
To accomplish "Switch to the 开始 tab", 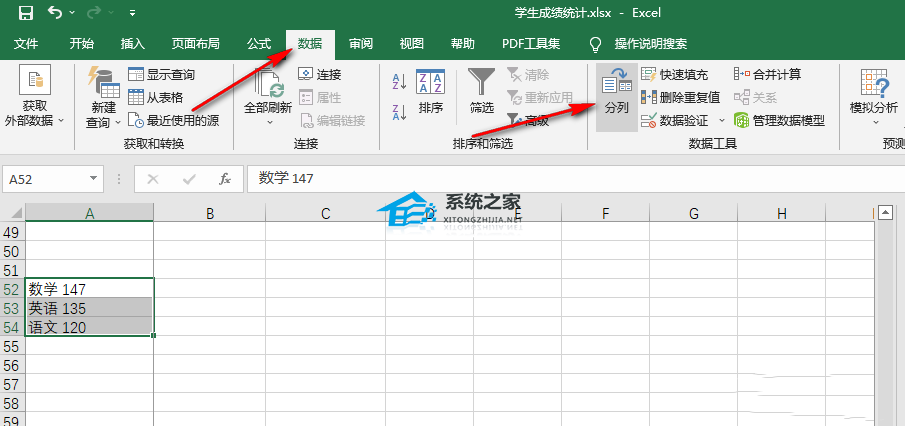I will (x=81, y=44).
